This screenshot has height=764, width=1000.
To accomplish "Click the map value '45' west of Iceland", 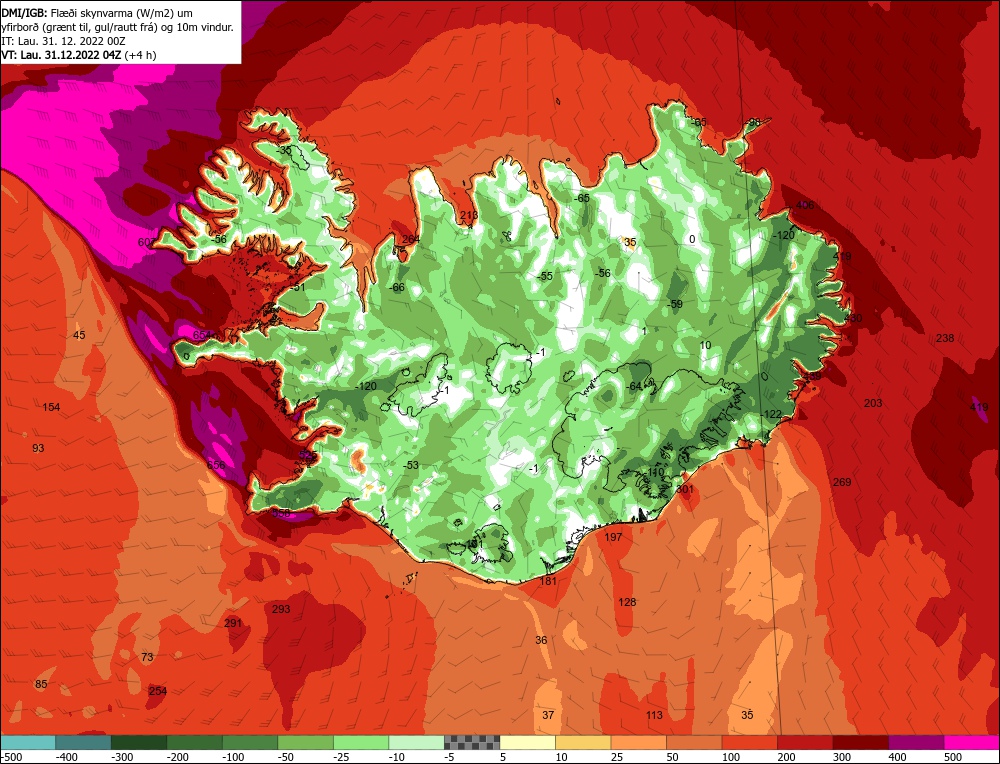I will tap(79, 335).
